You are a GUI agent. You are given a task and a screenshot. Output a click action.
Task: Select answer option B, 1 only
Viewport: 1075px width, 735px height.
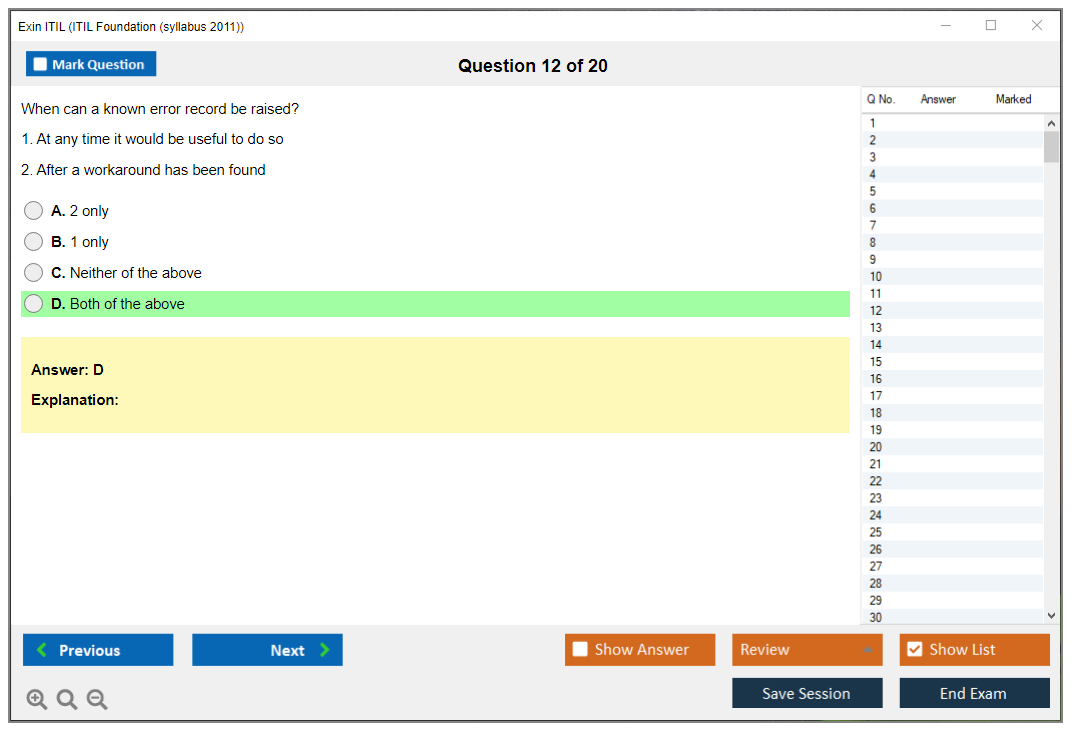tap(34, 242)
